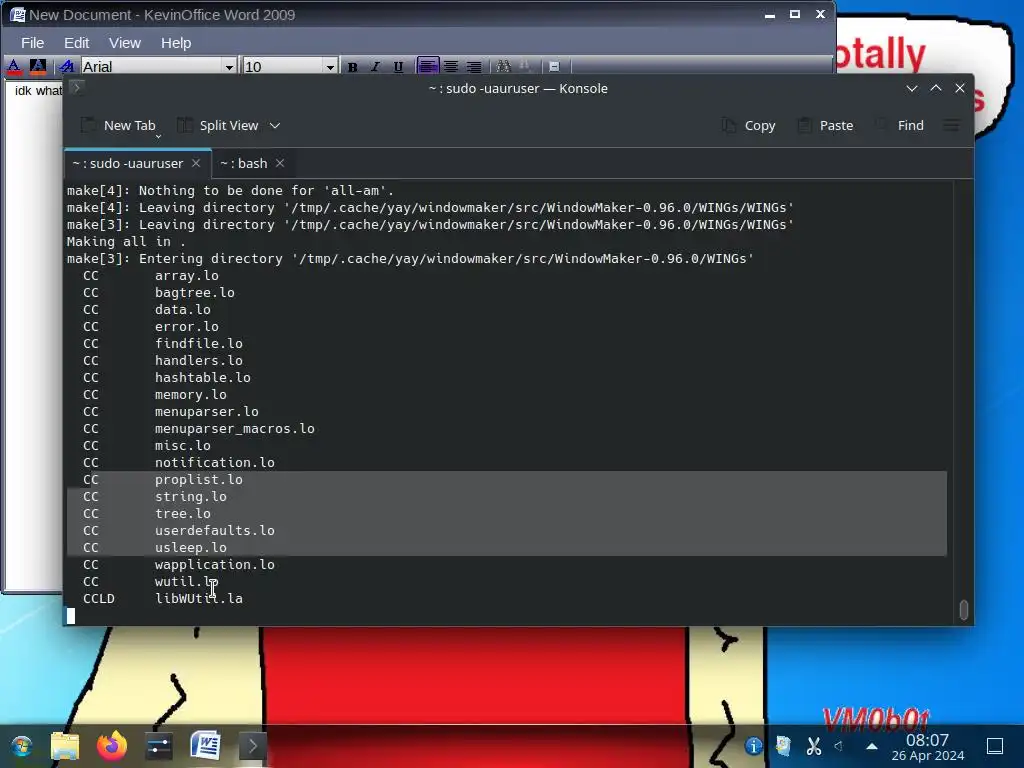Screen dimensions: 1024x768
Task: Click 'menuparser_macros.lo' in terminal output
Action: pos(234,428)
